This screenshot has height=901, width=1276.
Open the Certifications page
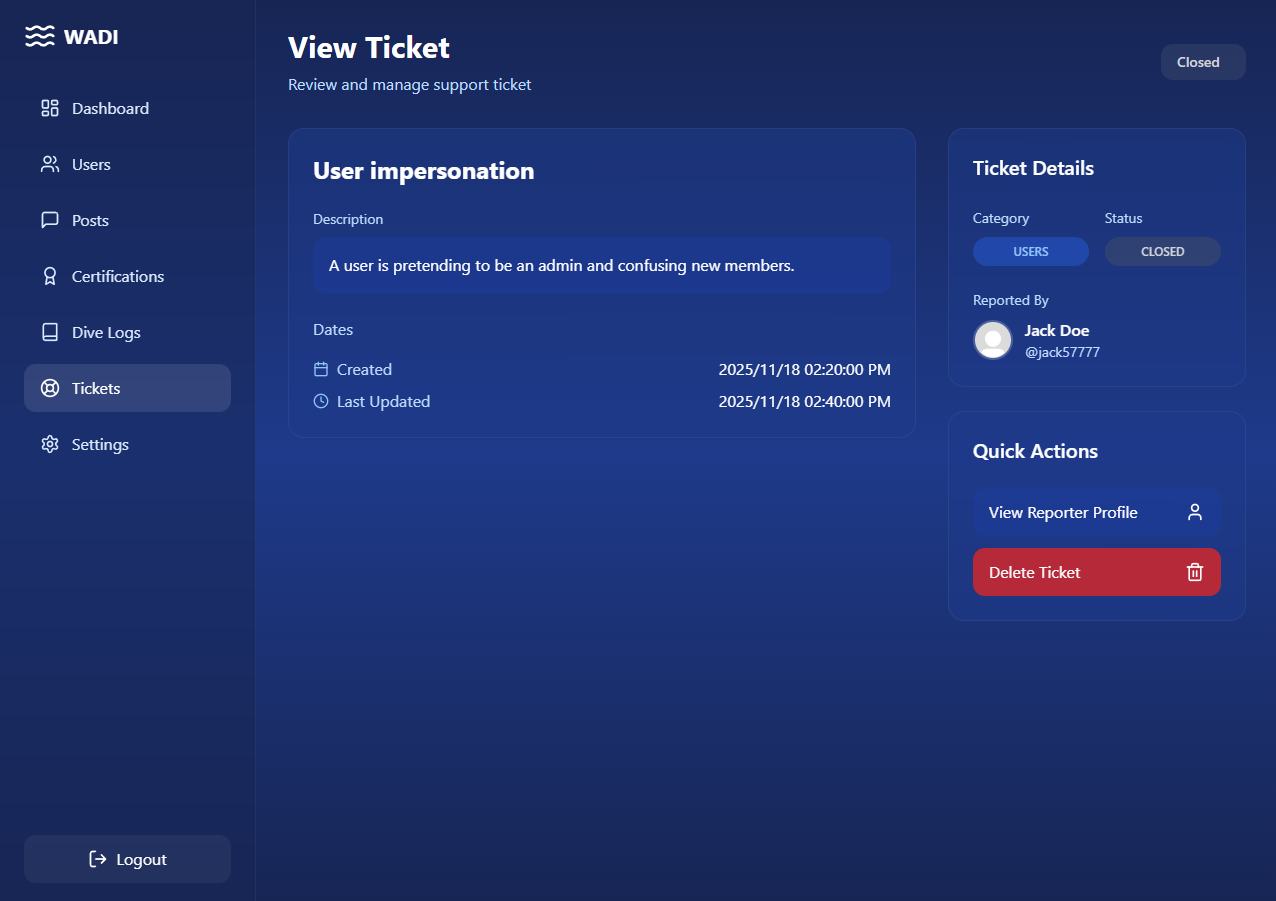click(x=118, y=276)
